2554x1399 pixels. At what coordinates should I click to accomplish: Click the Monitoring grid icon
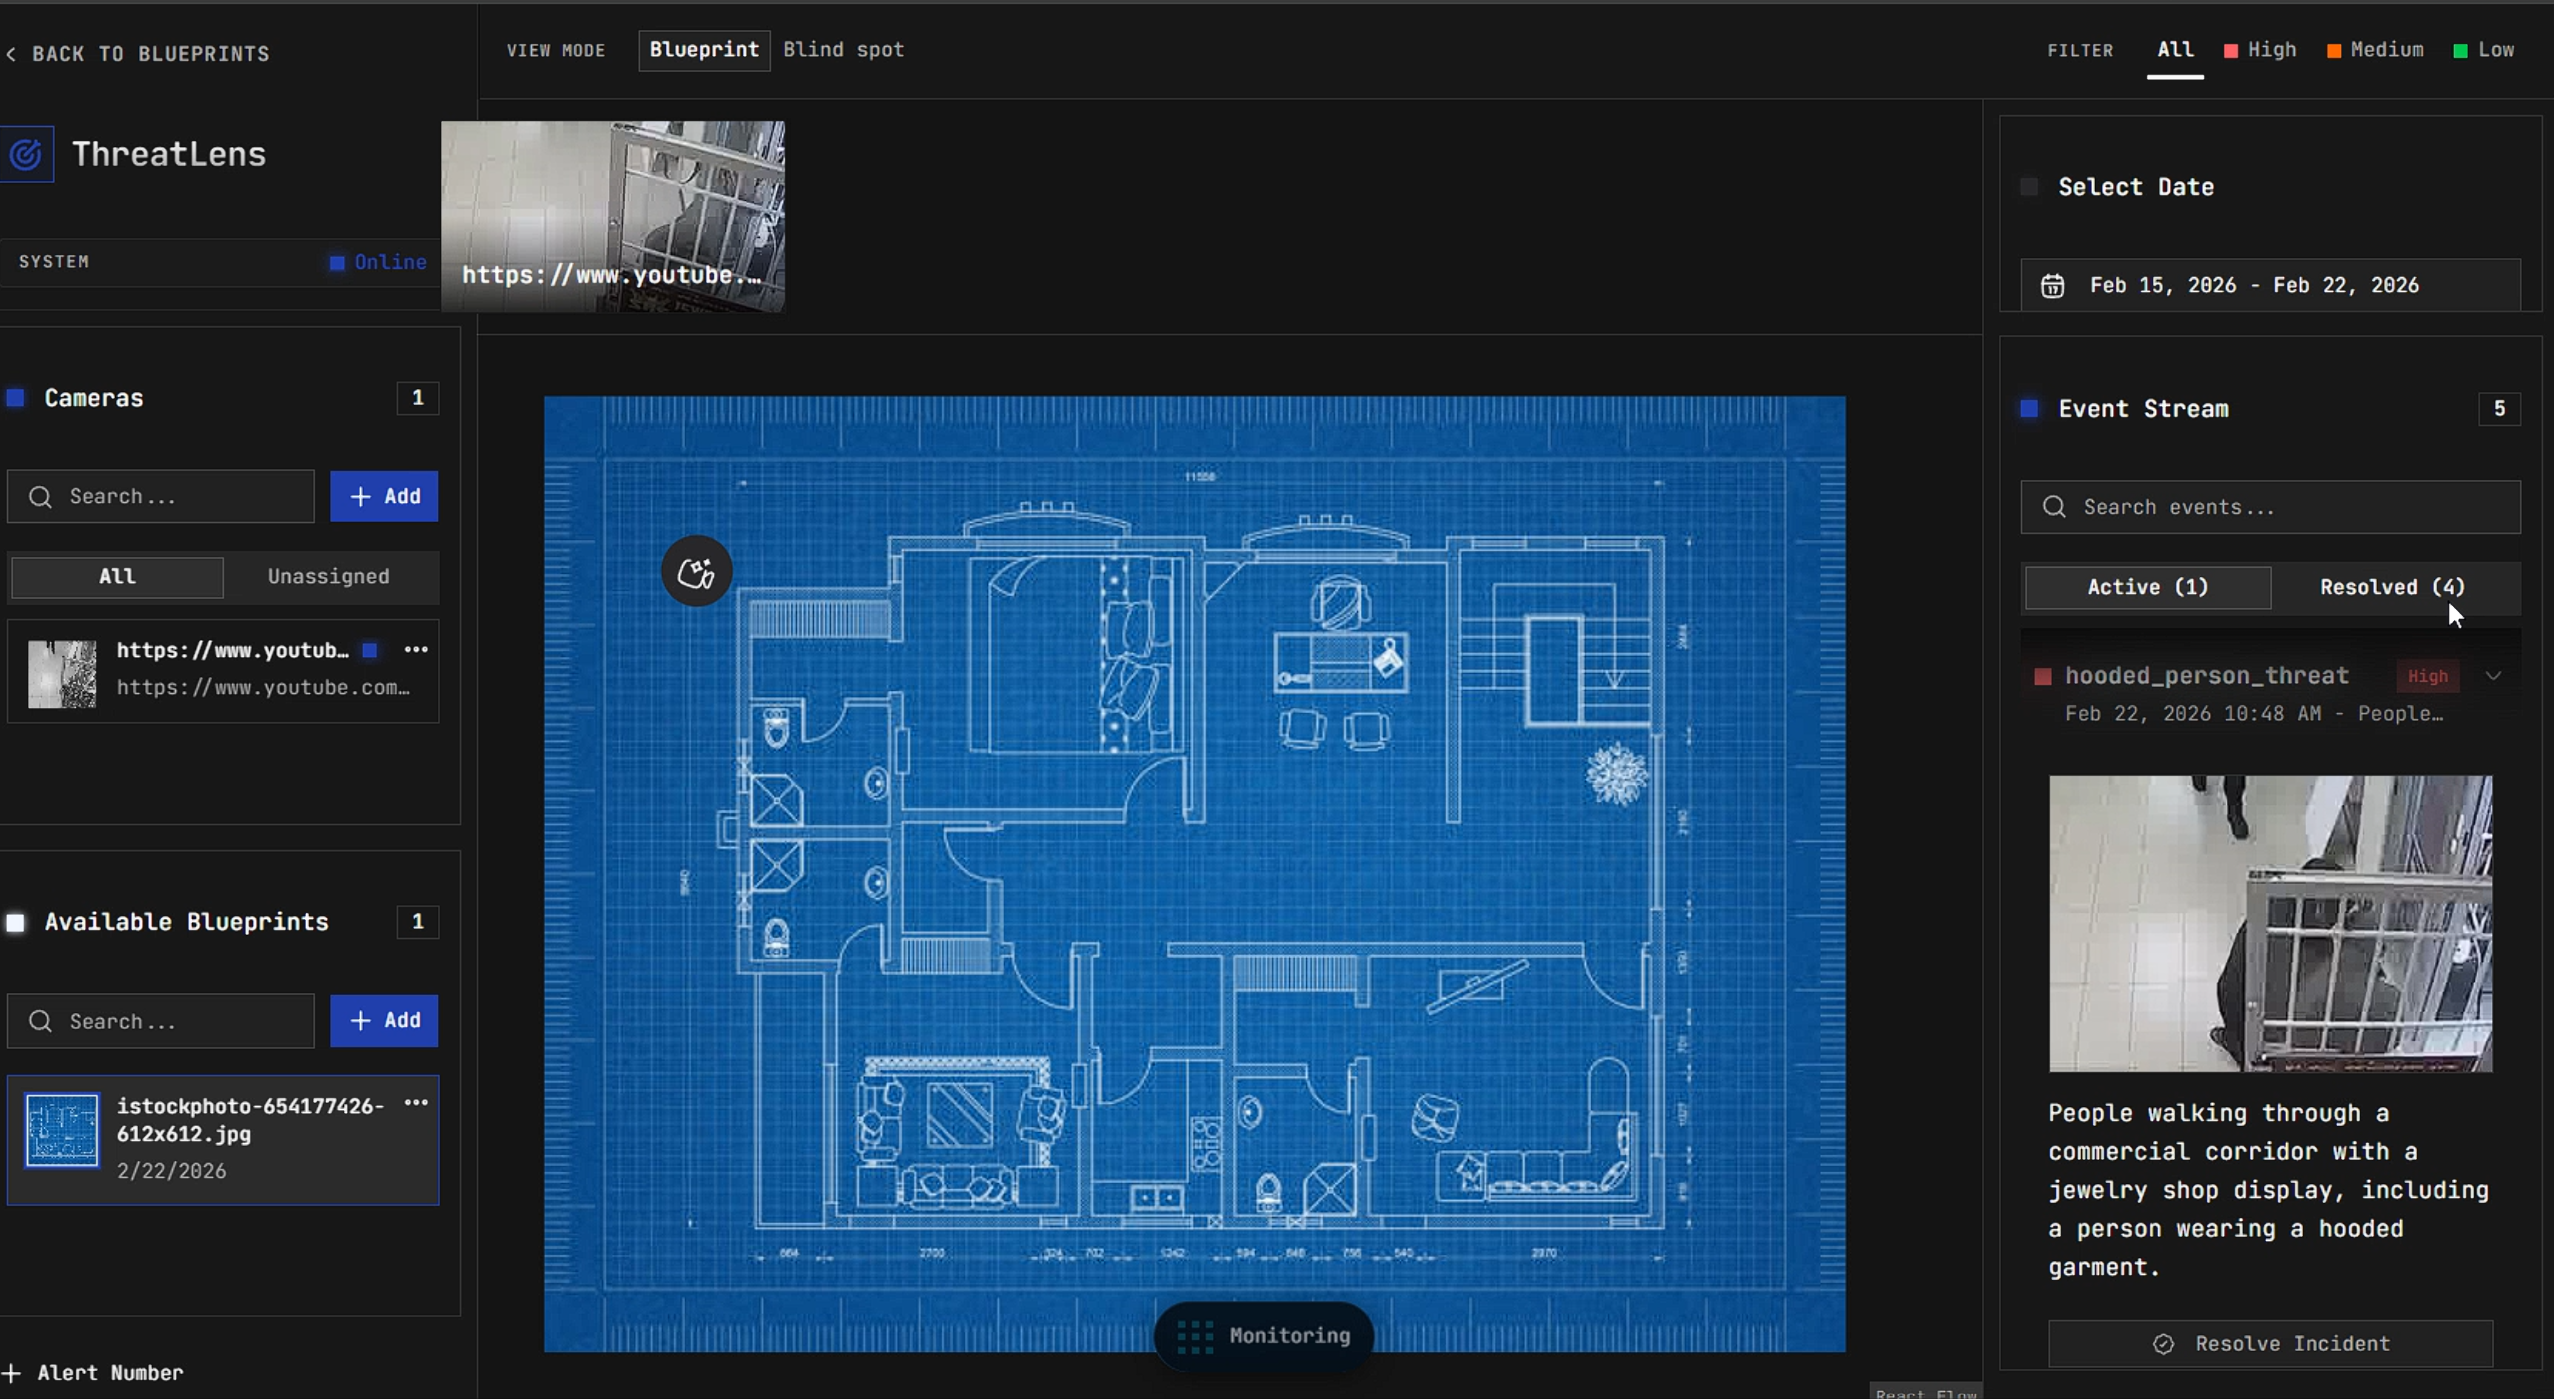pos(1195,1336)
